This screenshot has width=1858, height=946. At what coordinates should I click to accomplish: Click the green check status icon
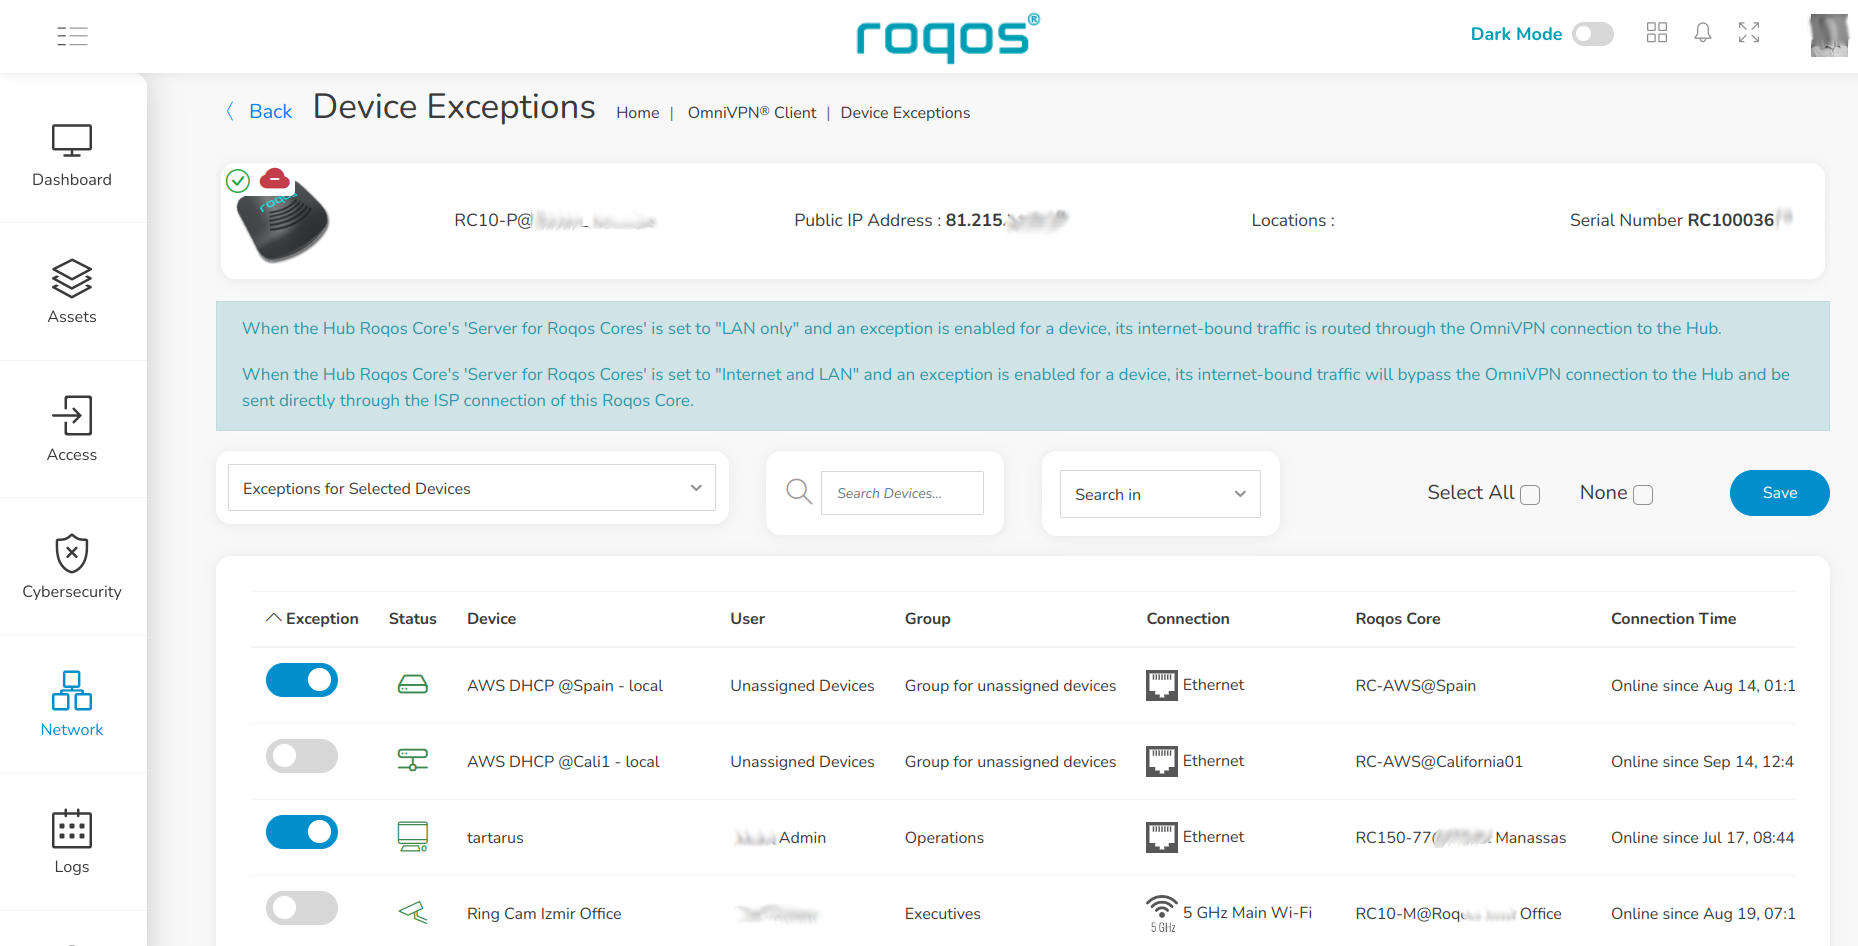[x=238, y=181]
